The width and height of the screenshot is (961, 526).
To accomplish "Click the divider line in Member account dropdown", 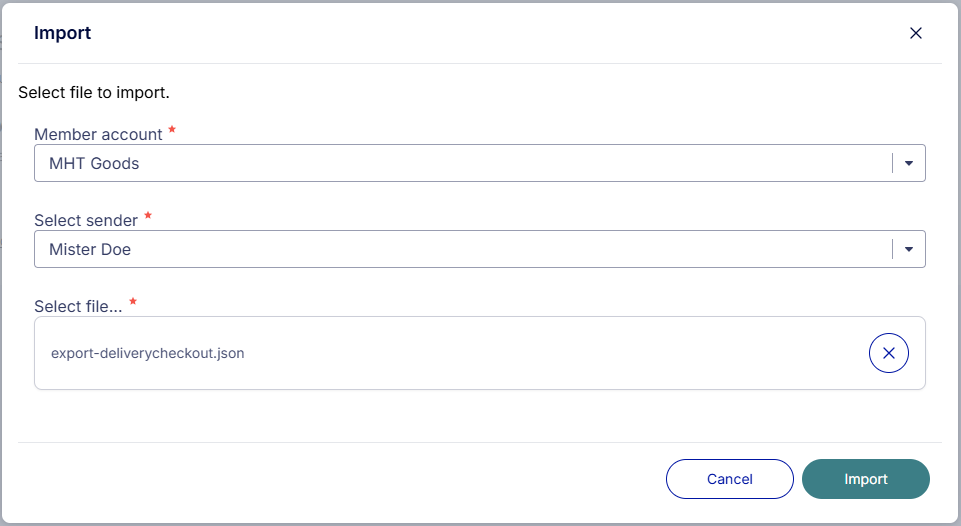I will (x=892, y=163).
